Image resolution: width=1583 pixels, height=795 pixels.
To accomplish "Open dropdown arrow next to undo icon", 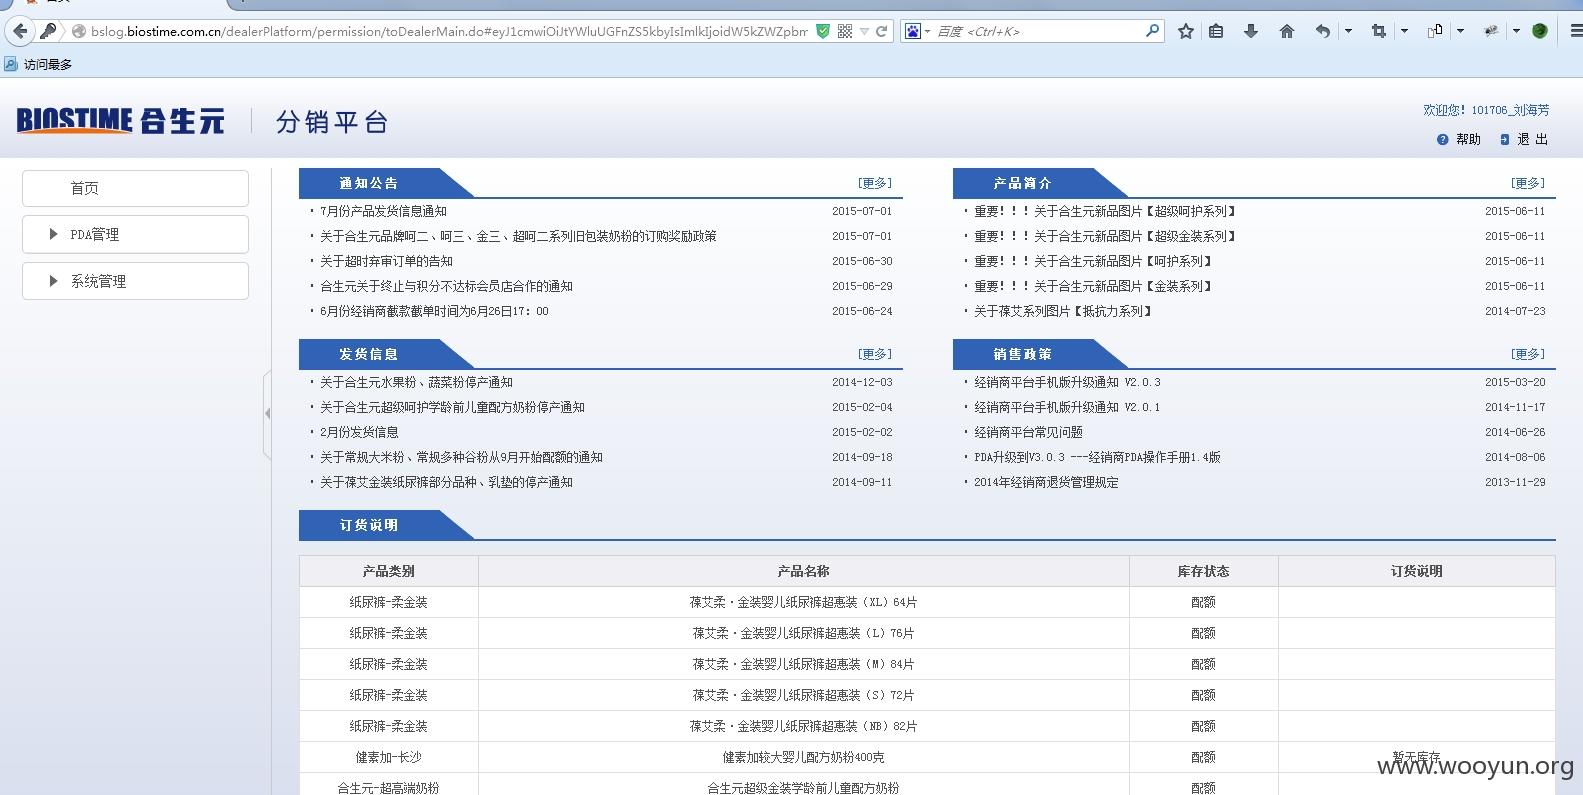I will tap(1348, 31).
